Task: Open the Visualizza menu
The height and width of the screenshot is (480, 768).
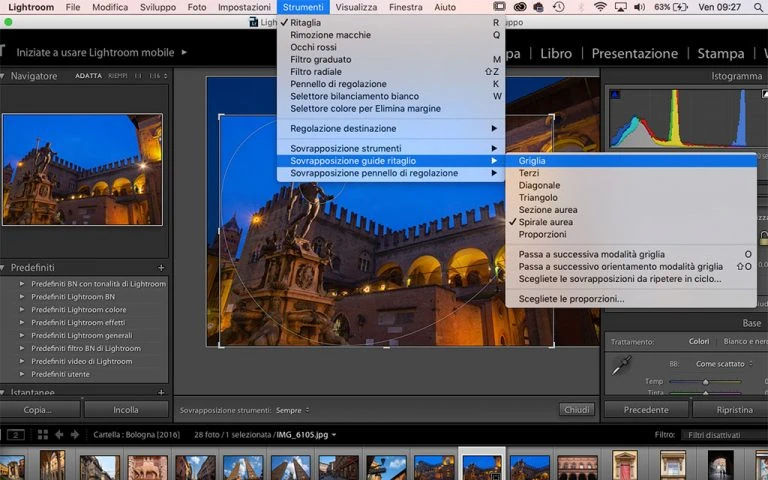Action: pos(356,7)
